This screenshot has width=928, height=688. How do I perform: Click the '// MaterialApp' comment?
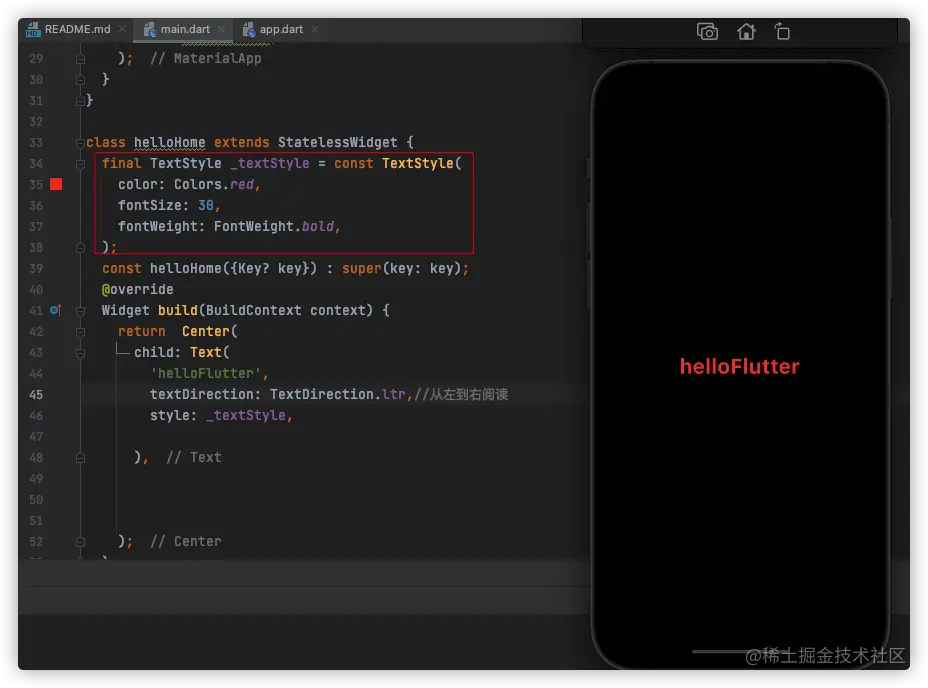coord(205,59)
